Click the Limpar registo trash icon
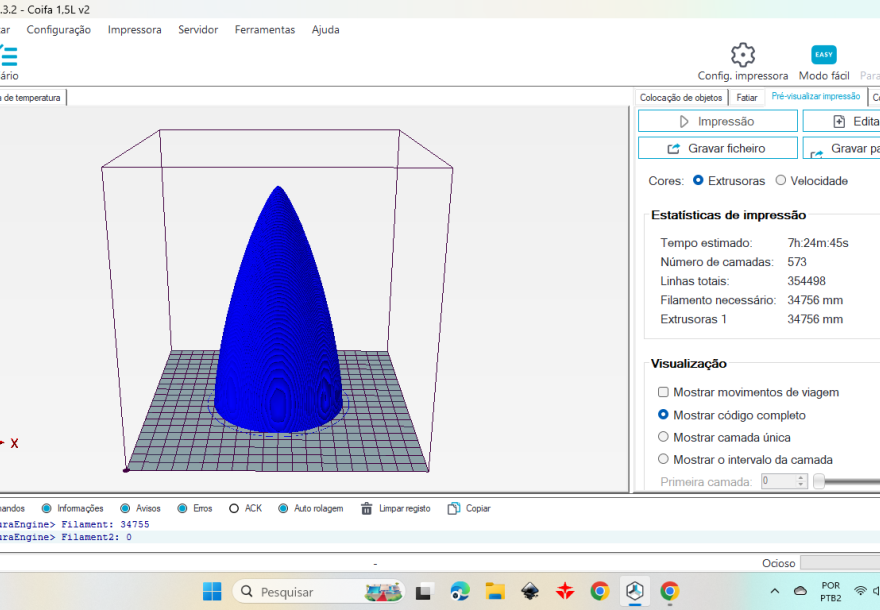880x610 pixels. pos(366,508)
